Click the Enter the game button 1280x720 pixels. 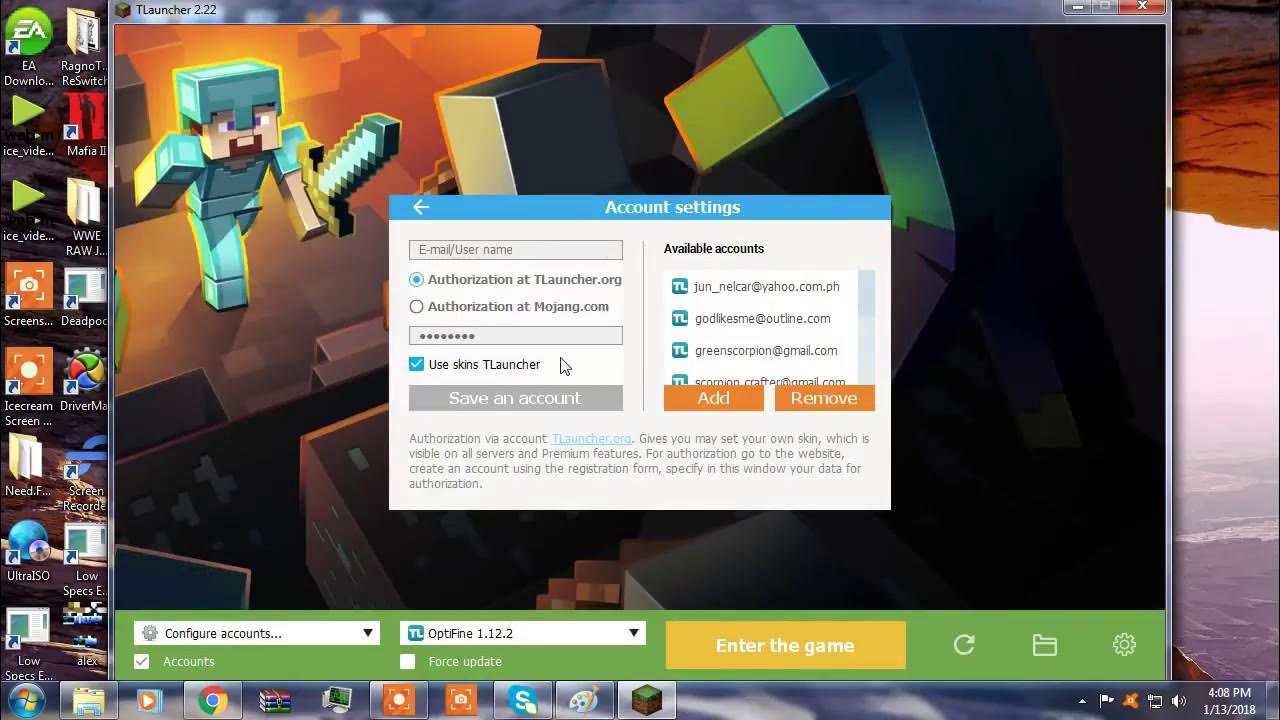(785, 645)
